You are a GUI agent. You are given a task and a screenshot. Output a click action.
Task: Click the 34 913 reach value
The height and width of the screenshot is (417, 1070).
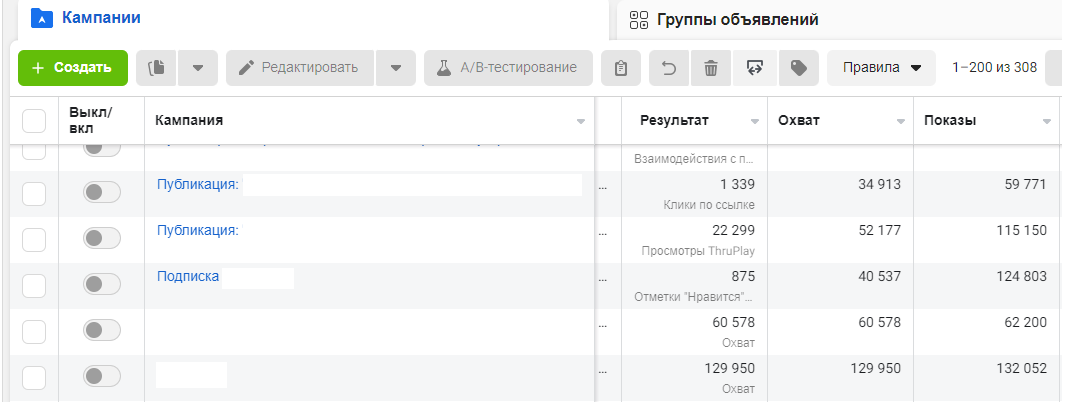(x=880, y=184)
